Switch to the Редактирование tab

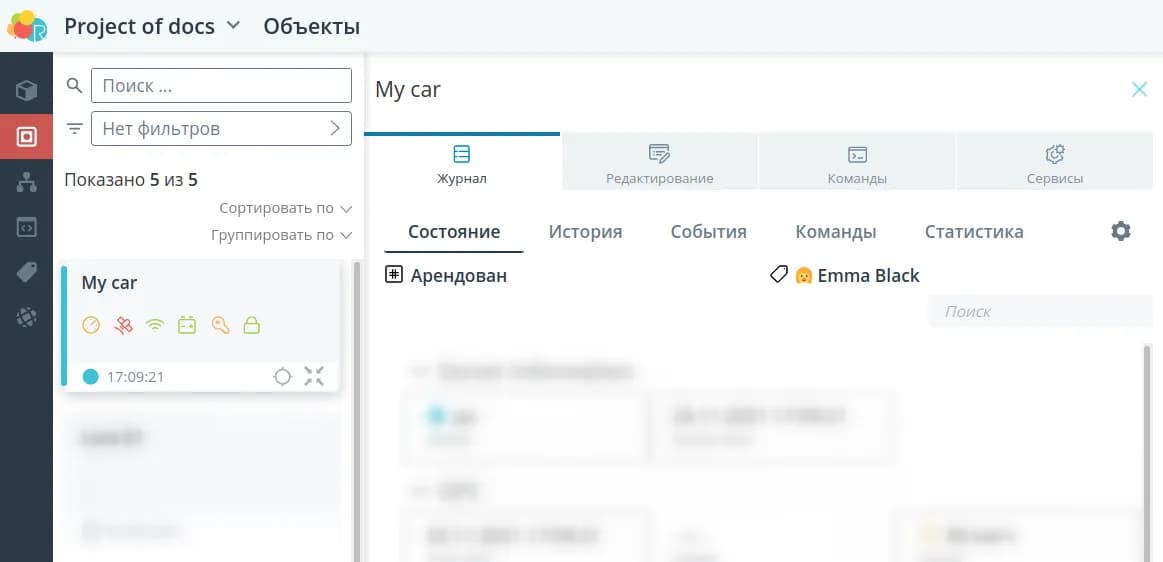coord(660,164)
